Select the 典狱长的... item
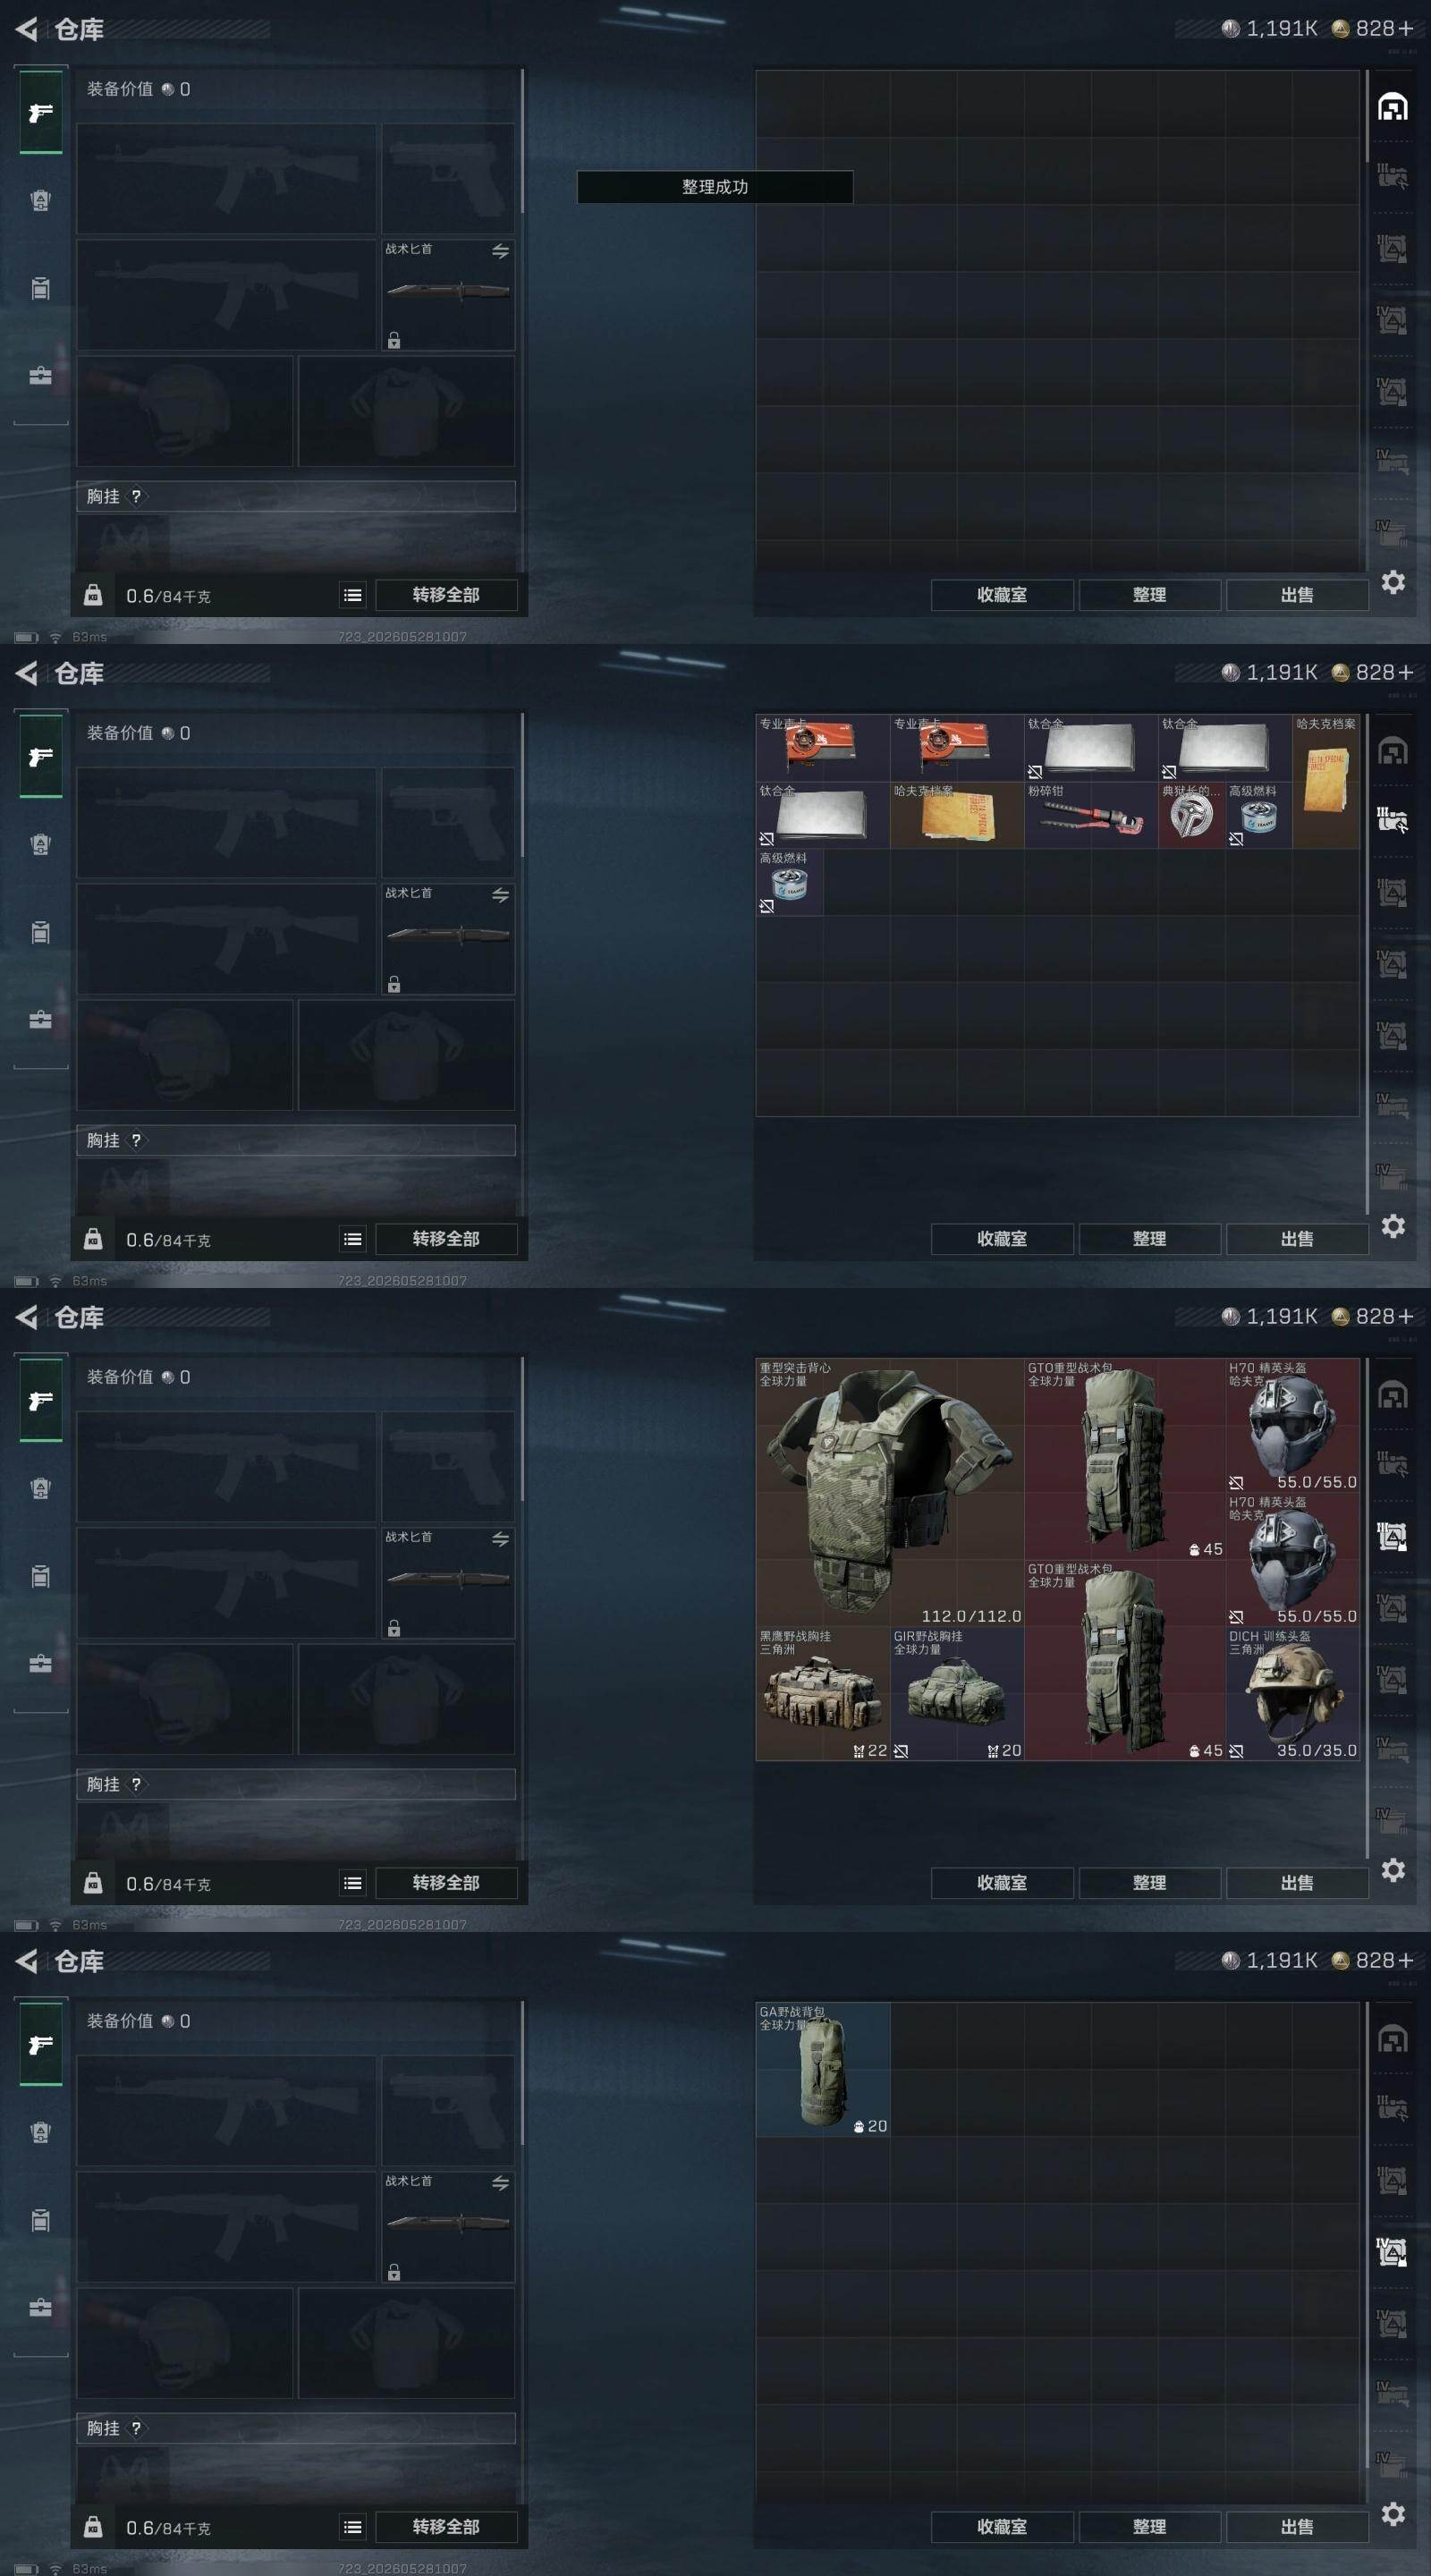 click(x=1192, y=815)
